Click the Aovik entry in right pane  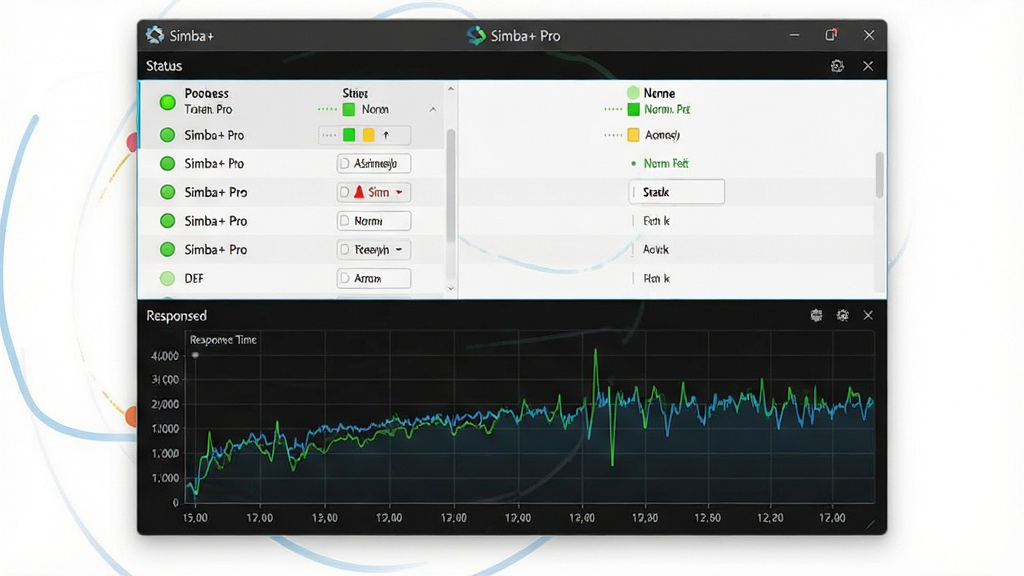tap(656, 249)
